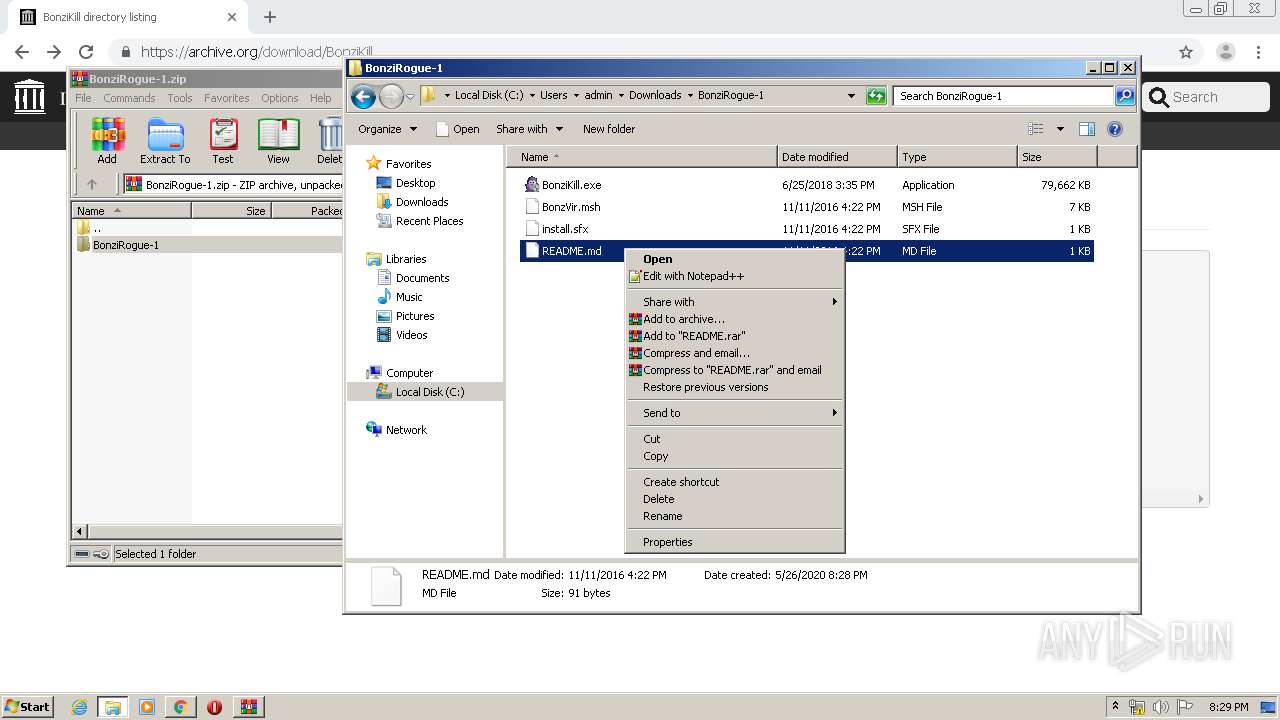Sort by Size column header in Explorer
Image resolution: width=1280 pixels, height=720 pixels.
click(1057, 157)
